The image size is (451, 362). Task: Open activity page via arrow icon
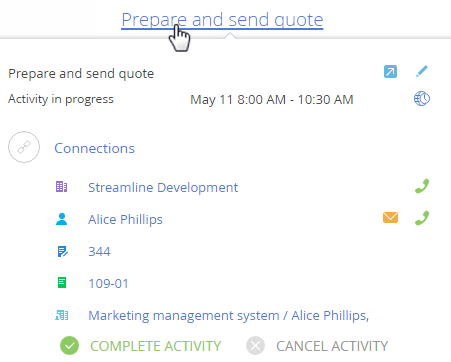coord(390,72)
